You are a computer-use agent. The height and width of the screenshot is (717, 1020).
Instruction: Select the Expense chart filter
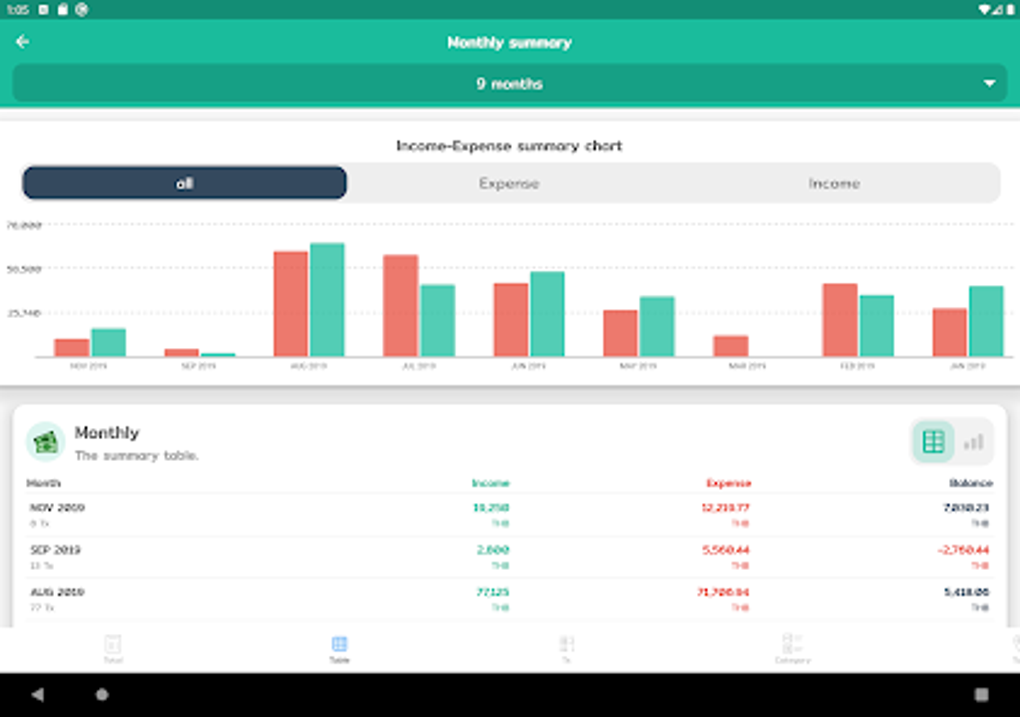[508, 183]
